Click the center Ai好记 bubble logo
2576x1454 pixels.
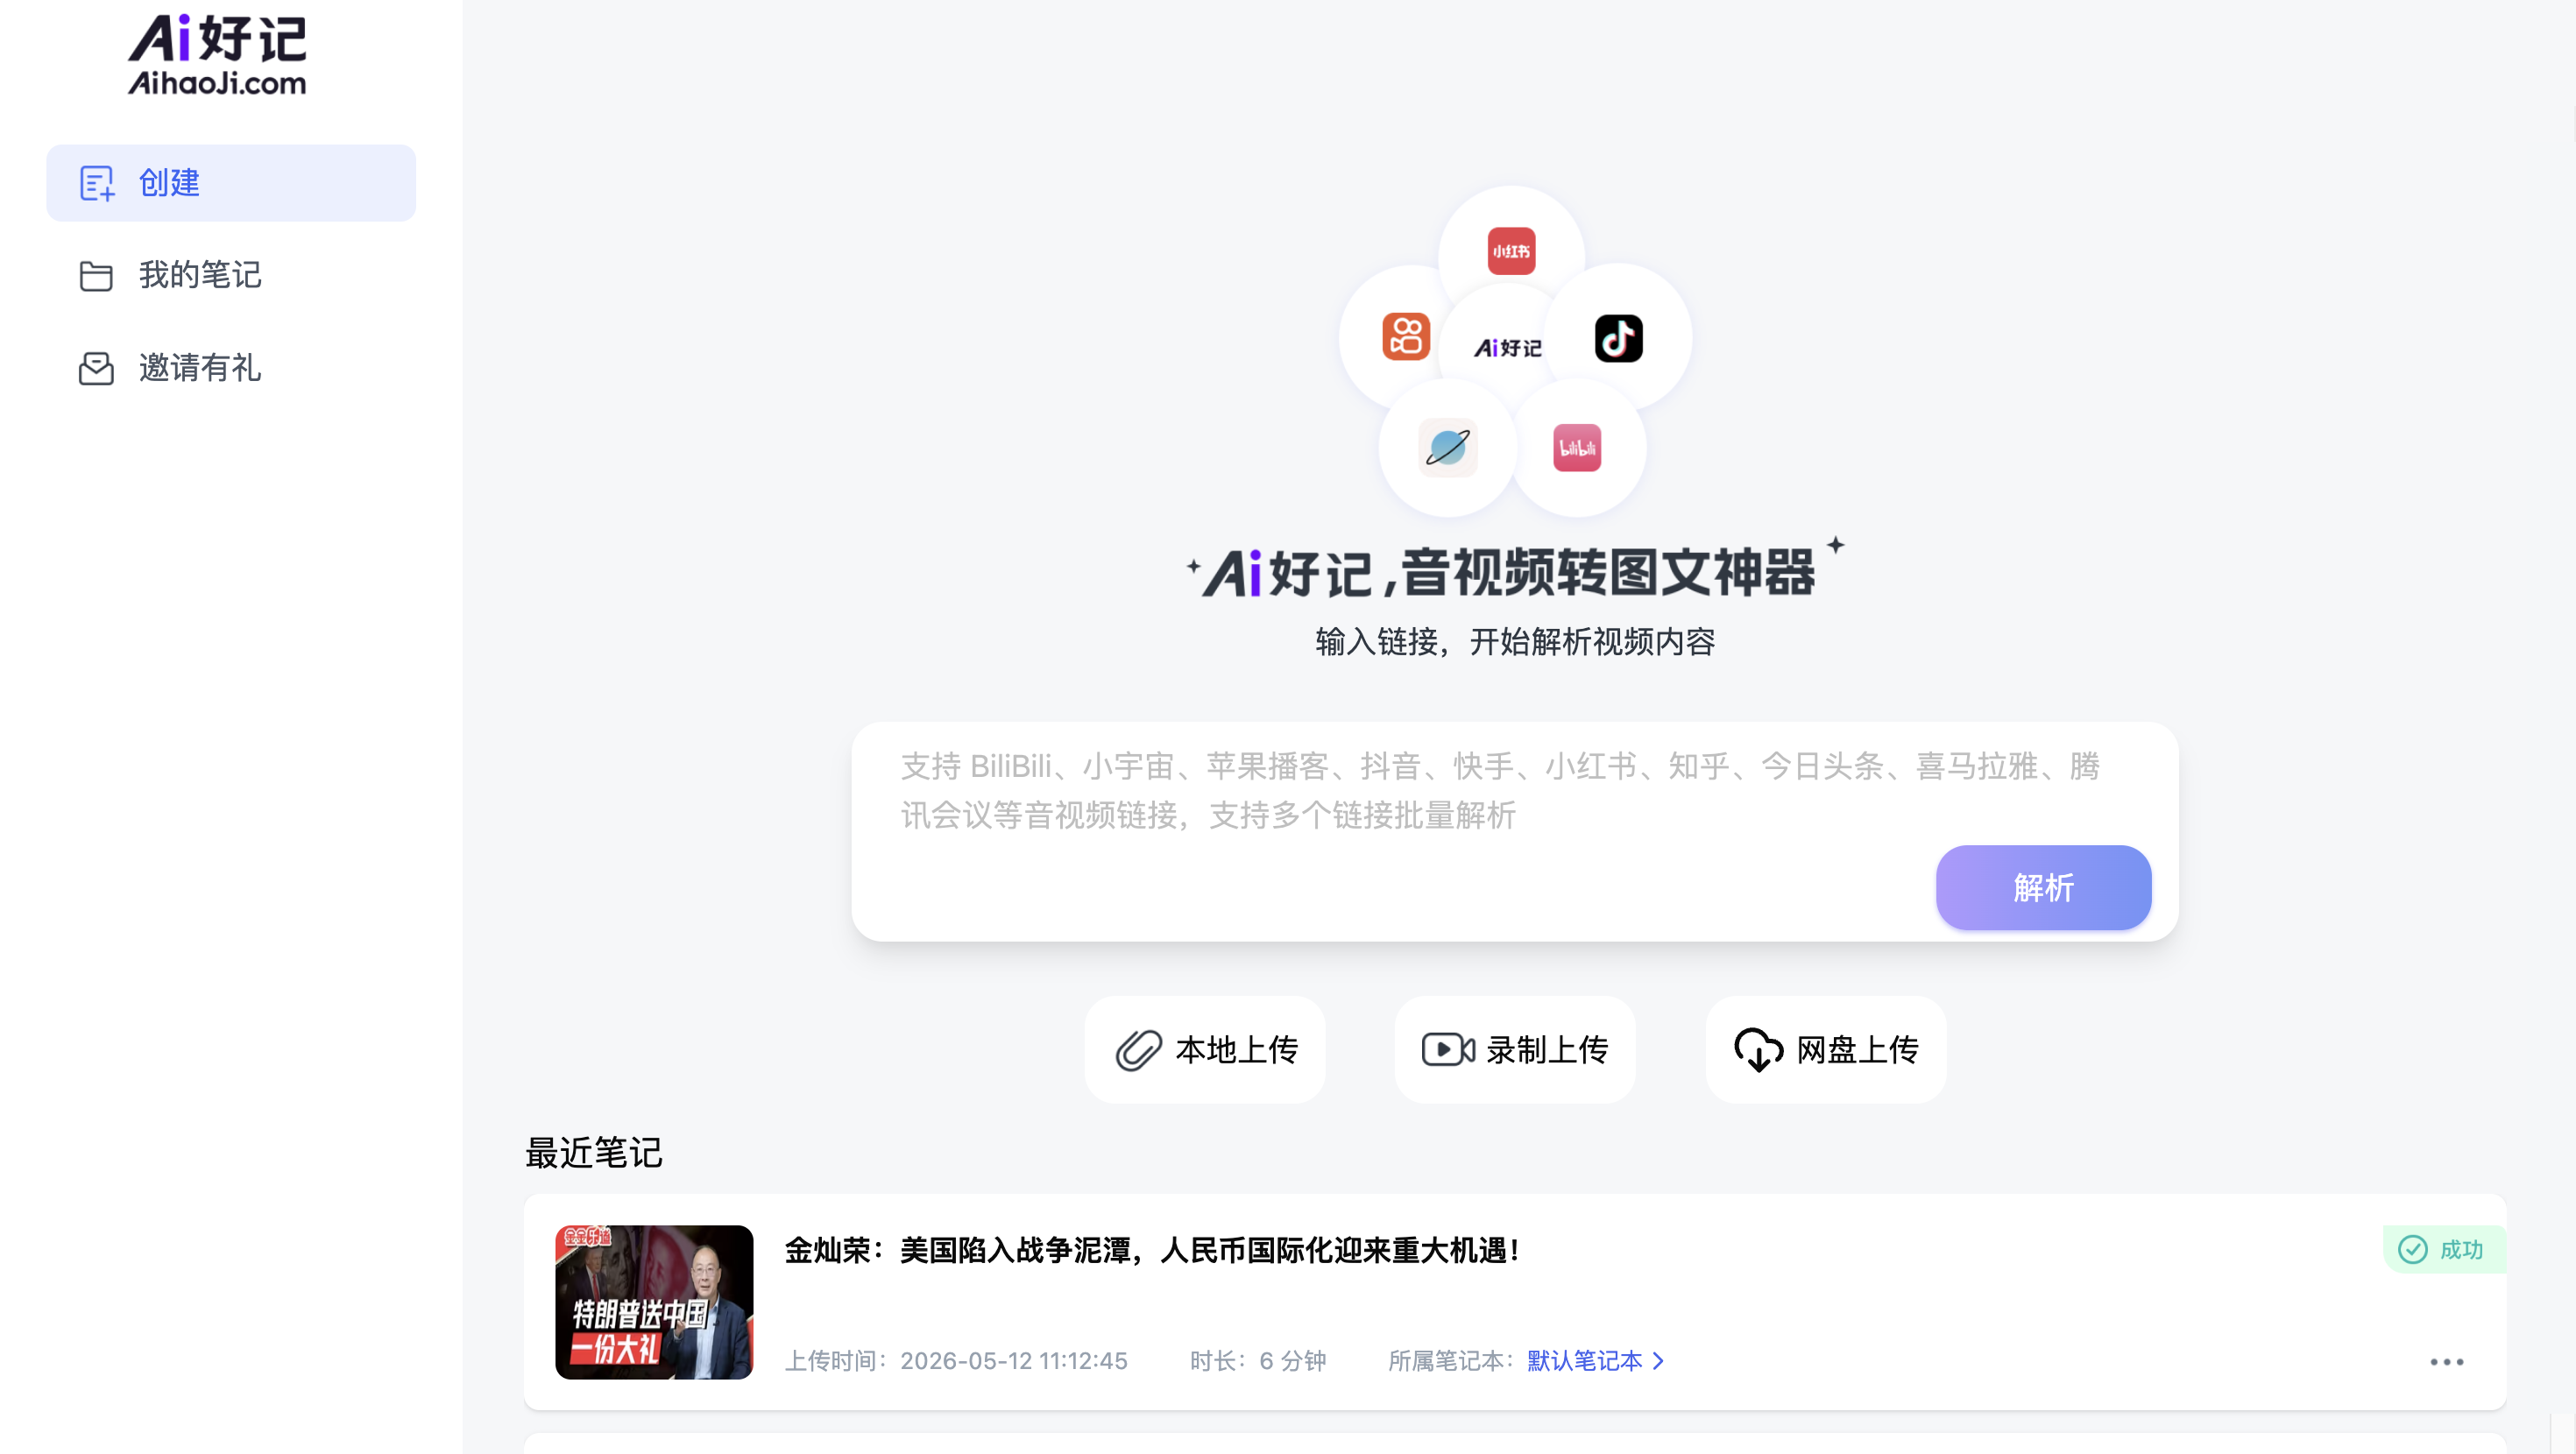(x=1508, y=348)
